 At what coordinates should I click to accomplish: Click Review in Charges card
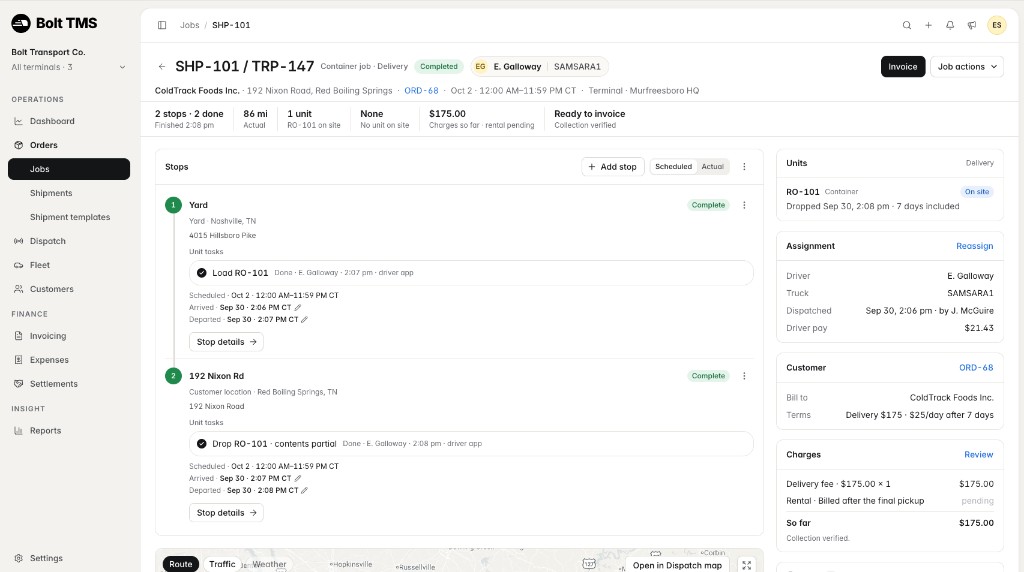(978, 454)
